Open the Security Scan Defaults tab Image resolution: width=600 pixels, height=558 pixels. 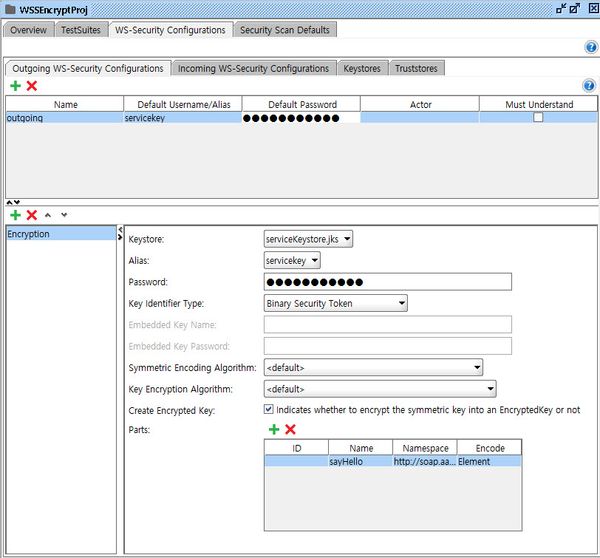pos(285,30)
